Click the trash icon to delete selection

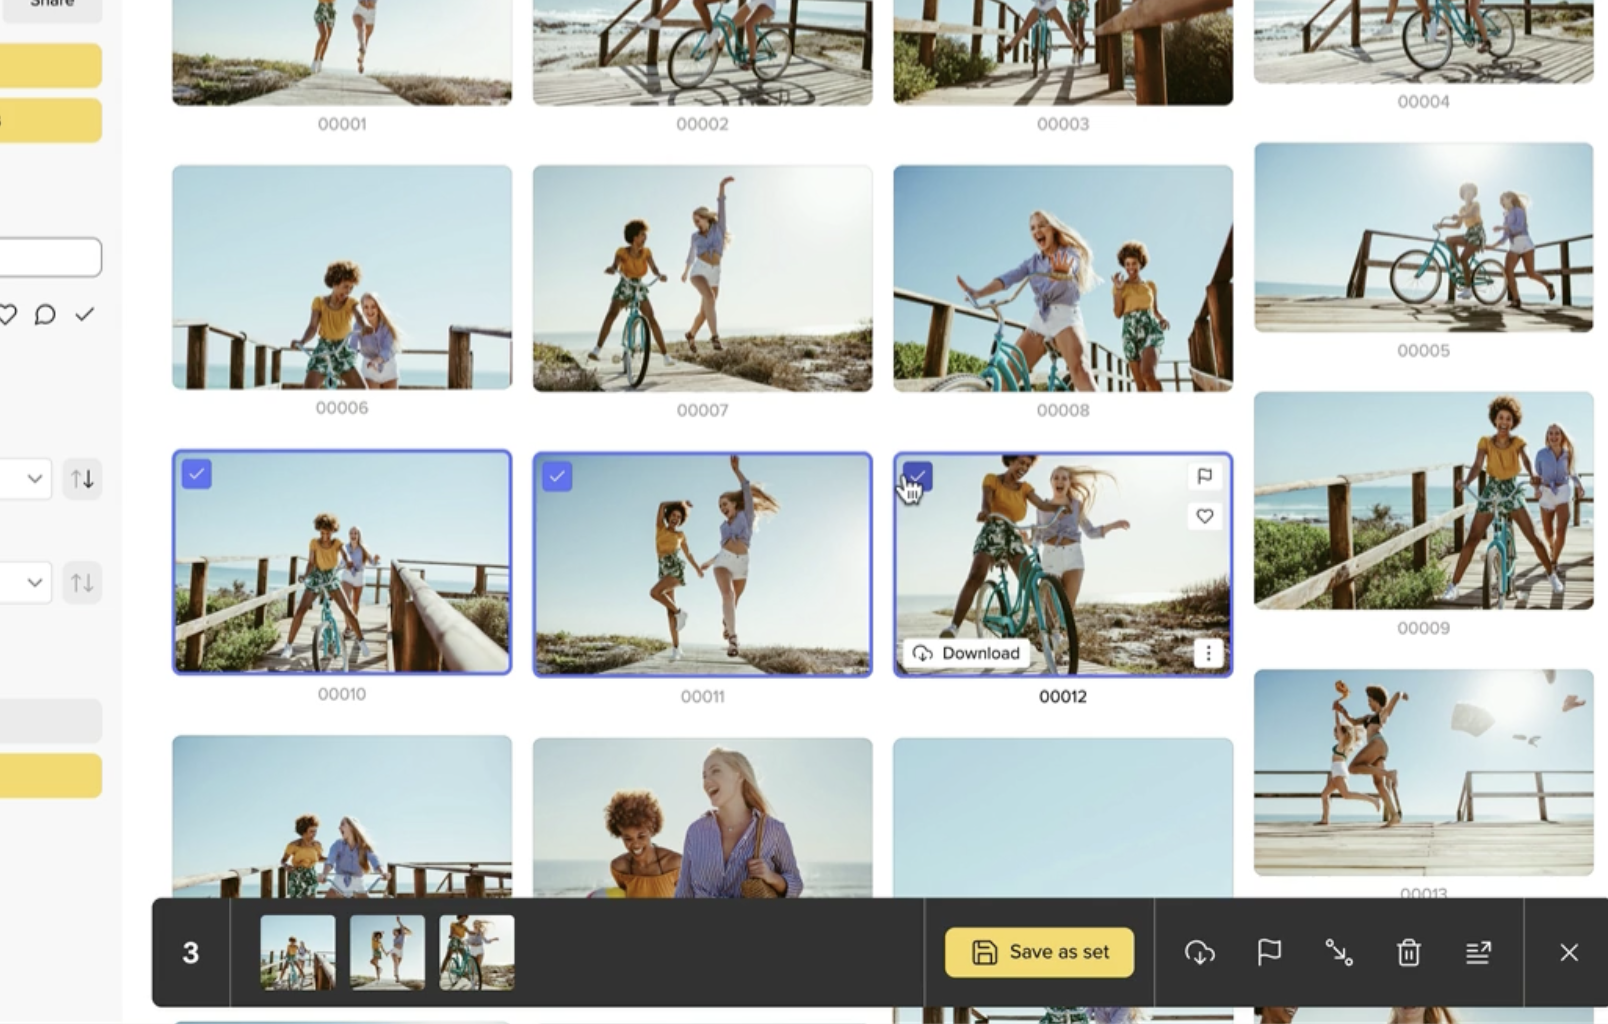point(1408,952)
